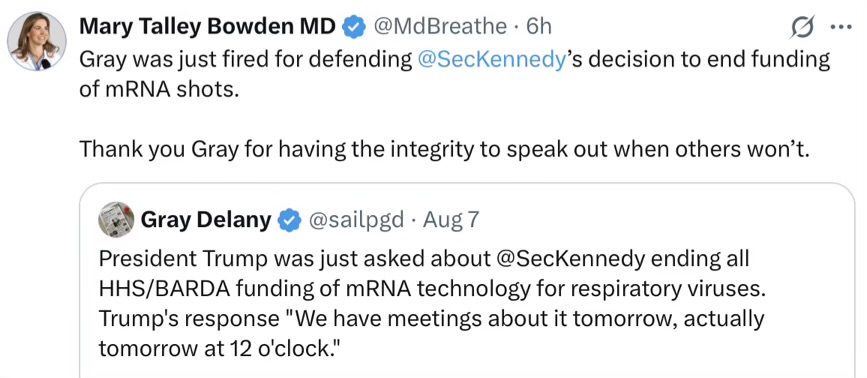
Task: Click Gray Delany's small profile avatar
Action: click(x=116, y=219)
